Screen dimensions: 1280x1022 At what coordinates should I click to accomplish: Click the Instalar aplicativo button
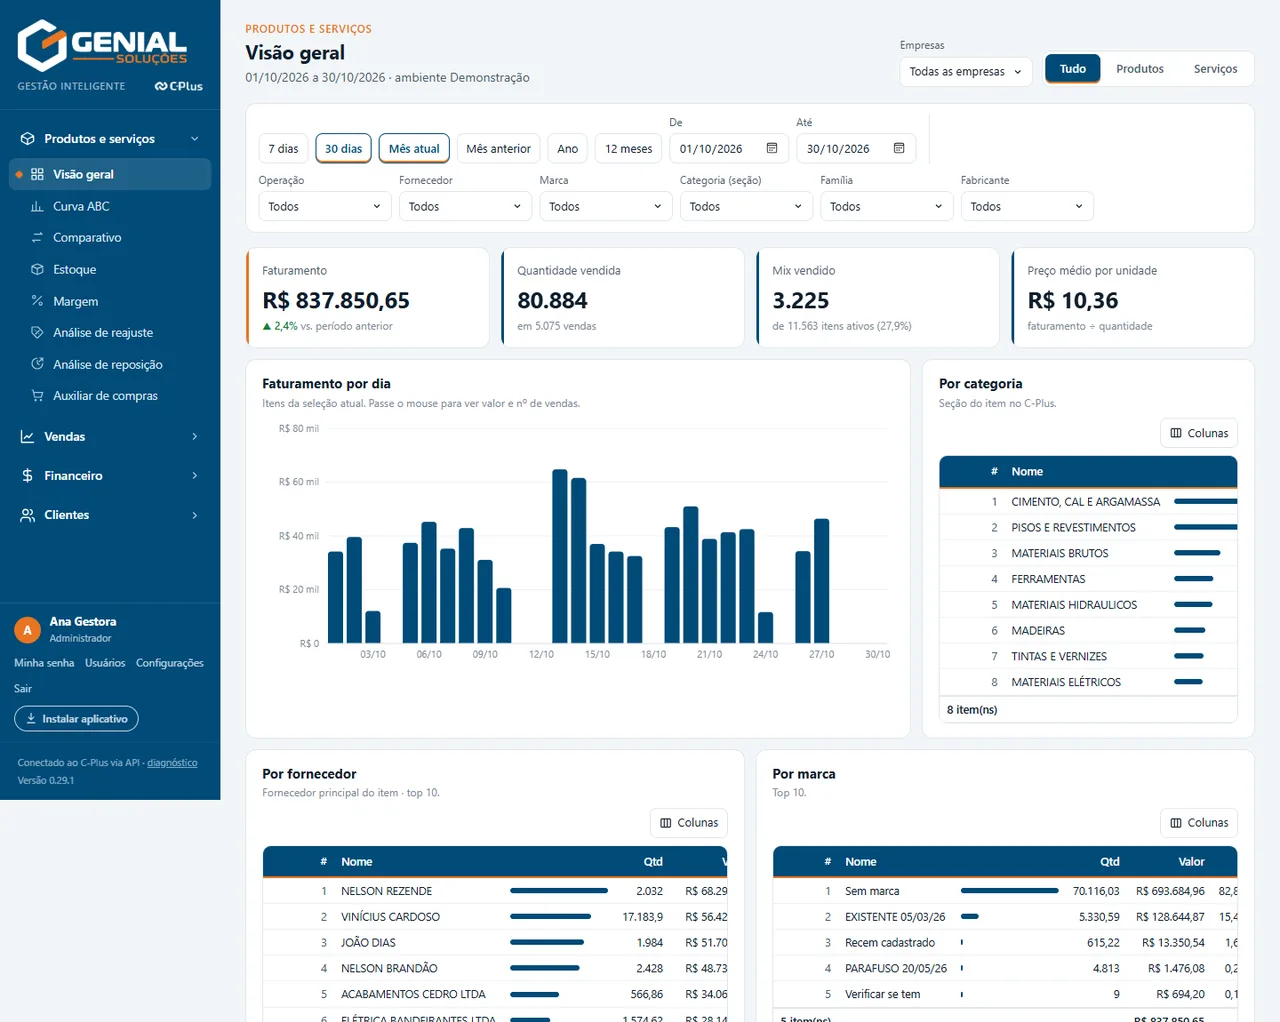pyautogui.click(x=76, y=719)
